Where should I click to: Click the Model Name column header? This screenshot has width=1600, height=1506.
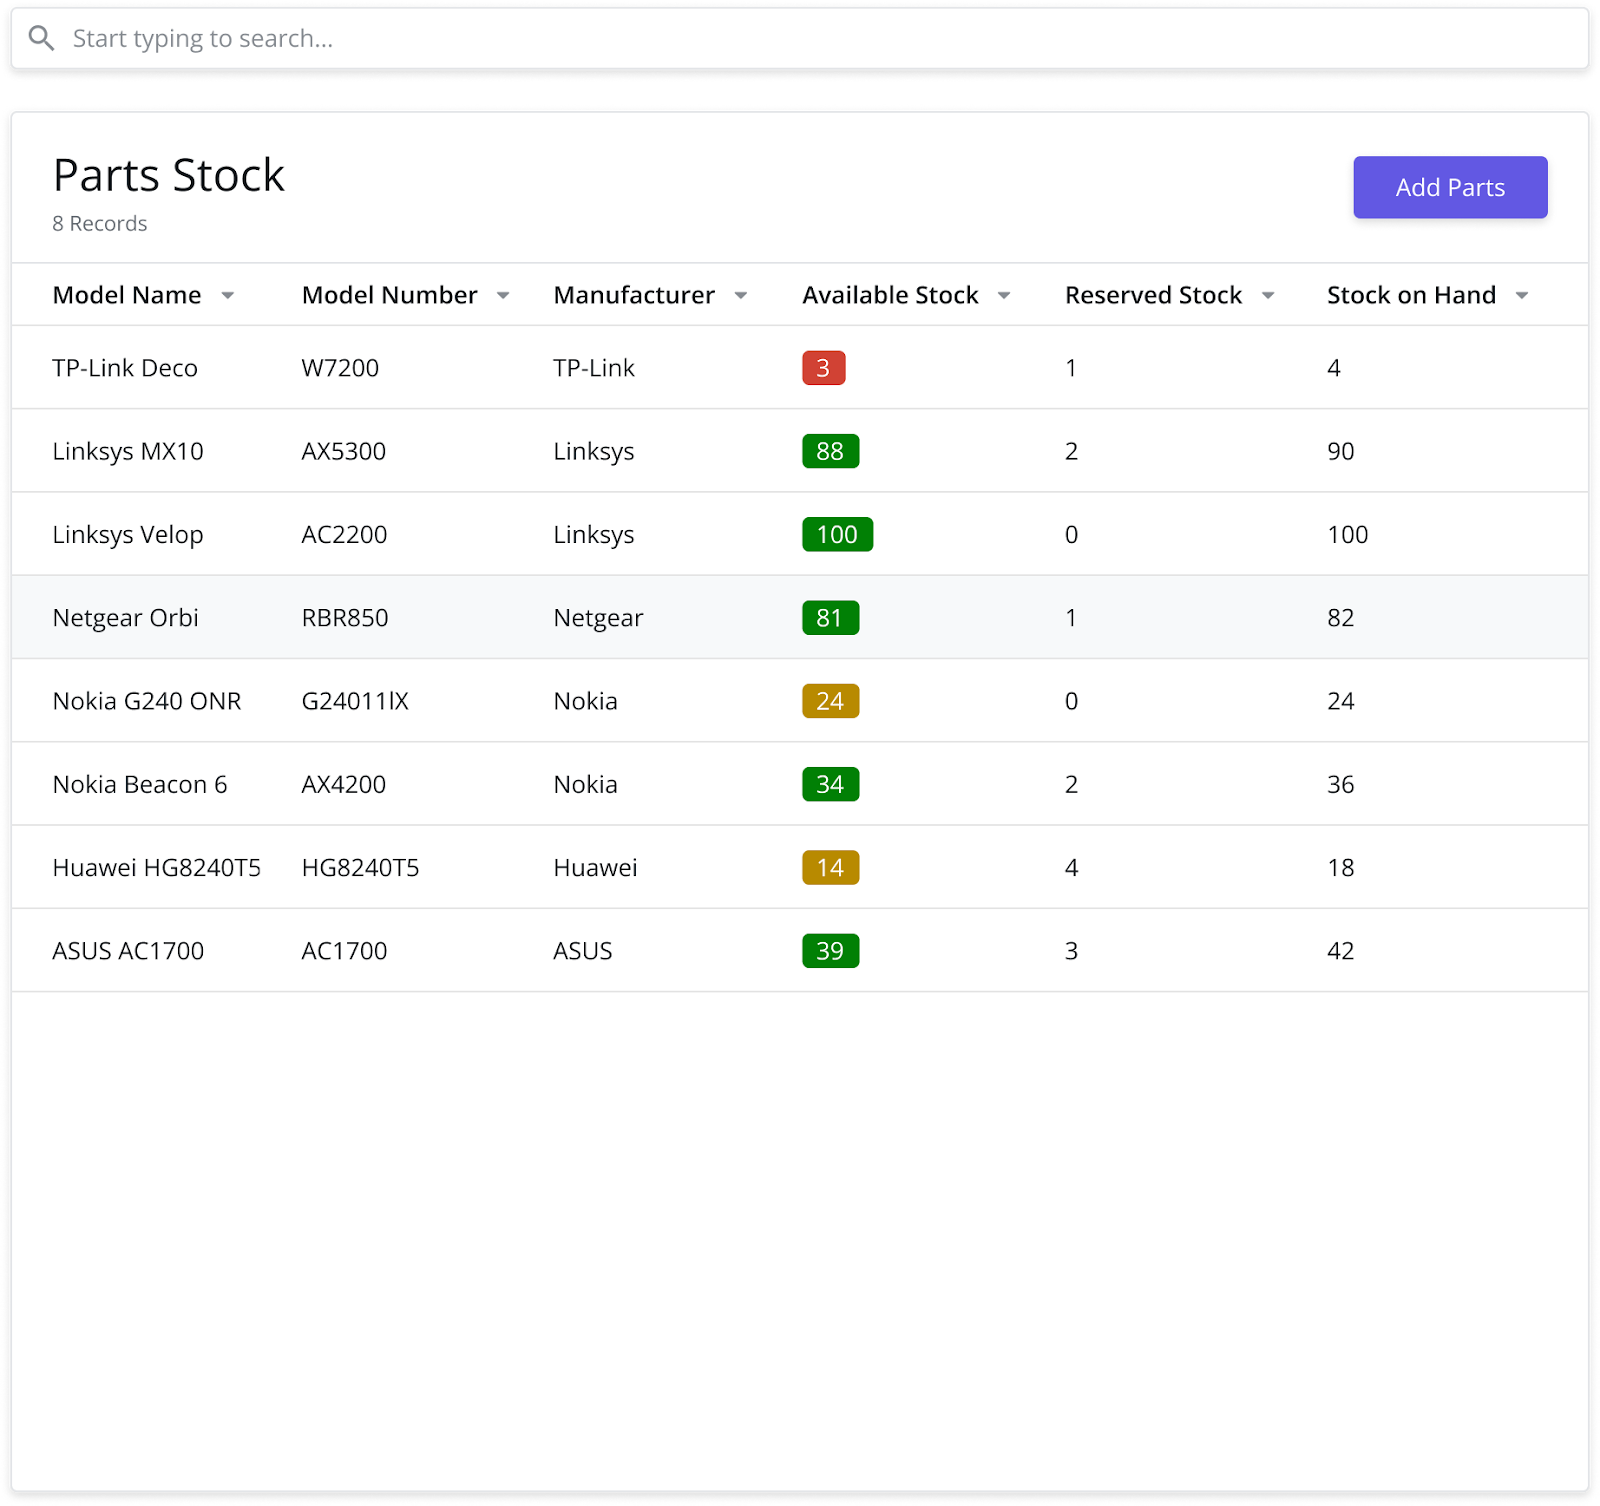click(x=127, y=295)
